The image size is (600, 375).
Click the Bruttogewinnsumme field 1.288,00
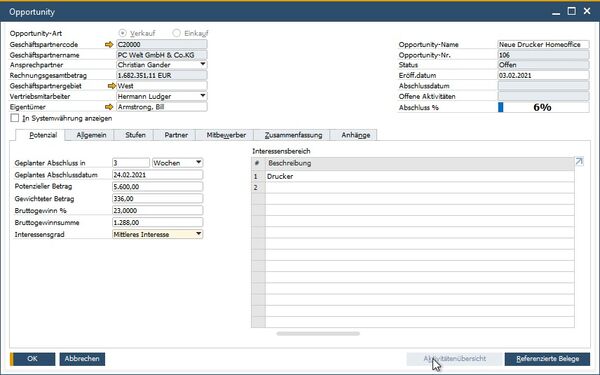coord(157,222)
